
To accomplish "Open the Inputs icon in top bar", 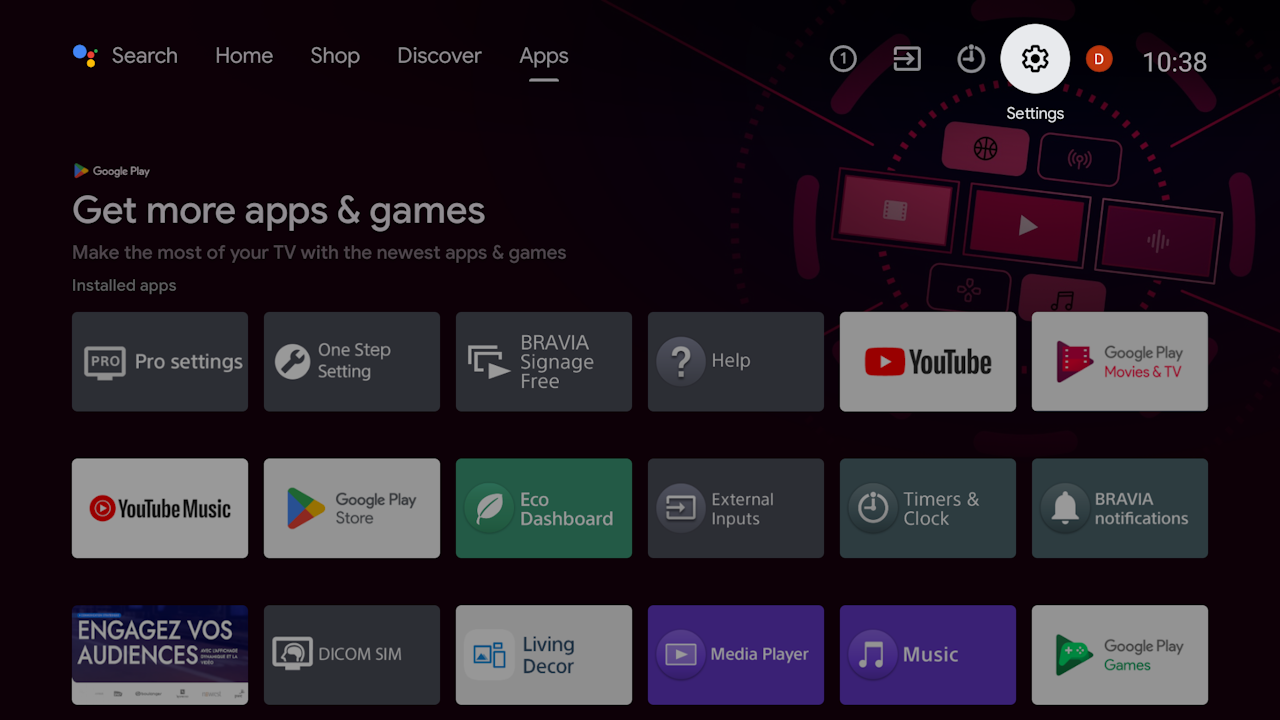I will (x=907, y=60).
